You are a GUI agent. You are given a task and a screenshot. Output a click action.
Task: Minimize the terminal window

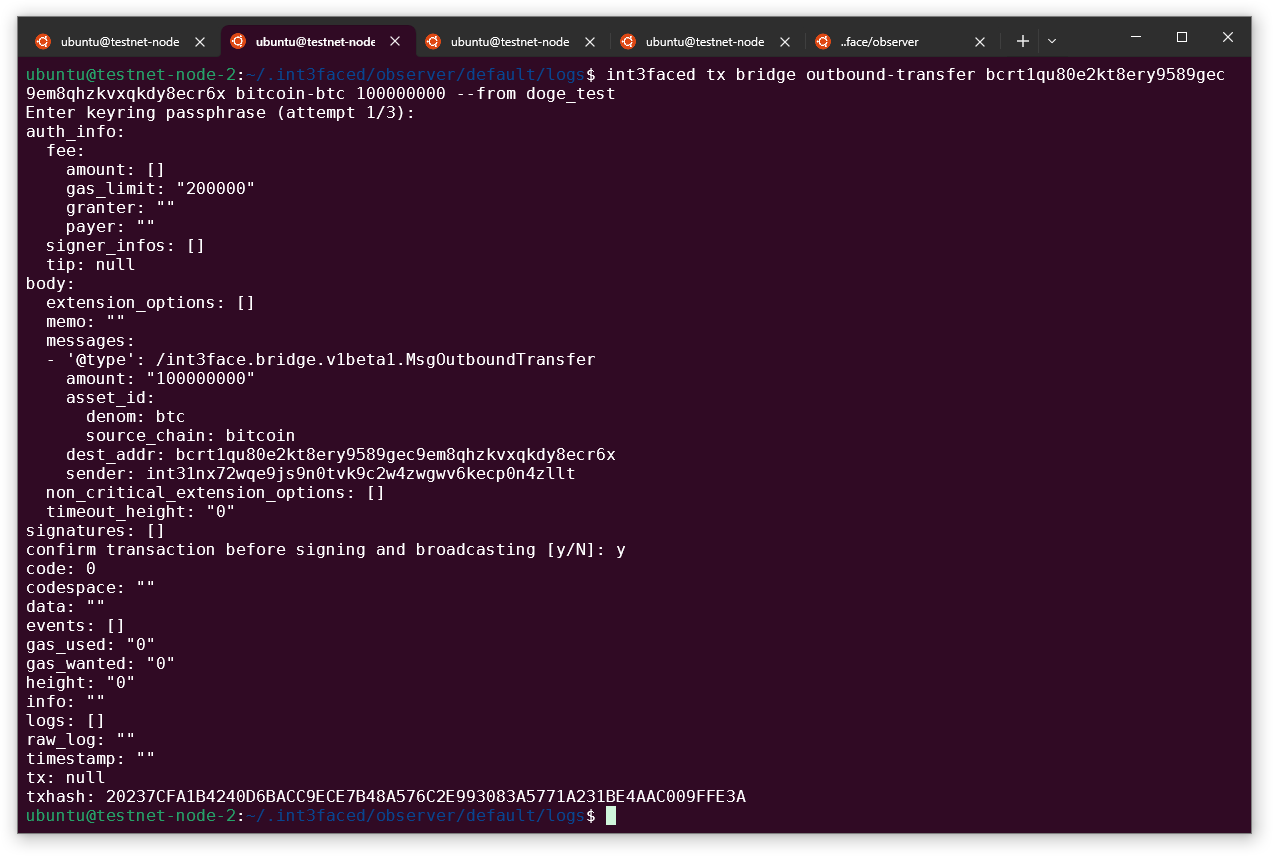point(1134,36)
